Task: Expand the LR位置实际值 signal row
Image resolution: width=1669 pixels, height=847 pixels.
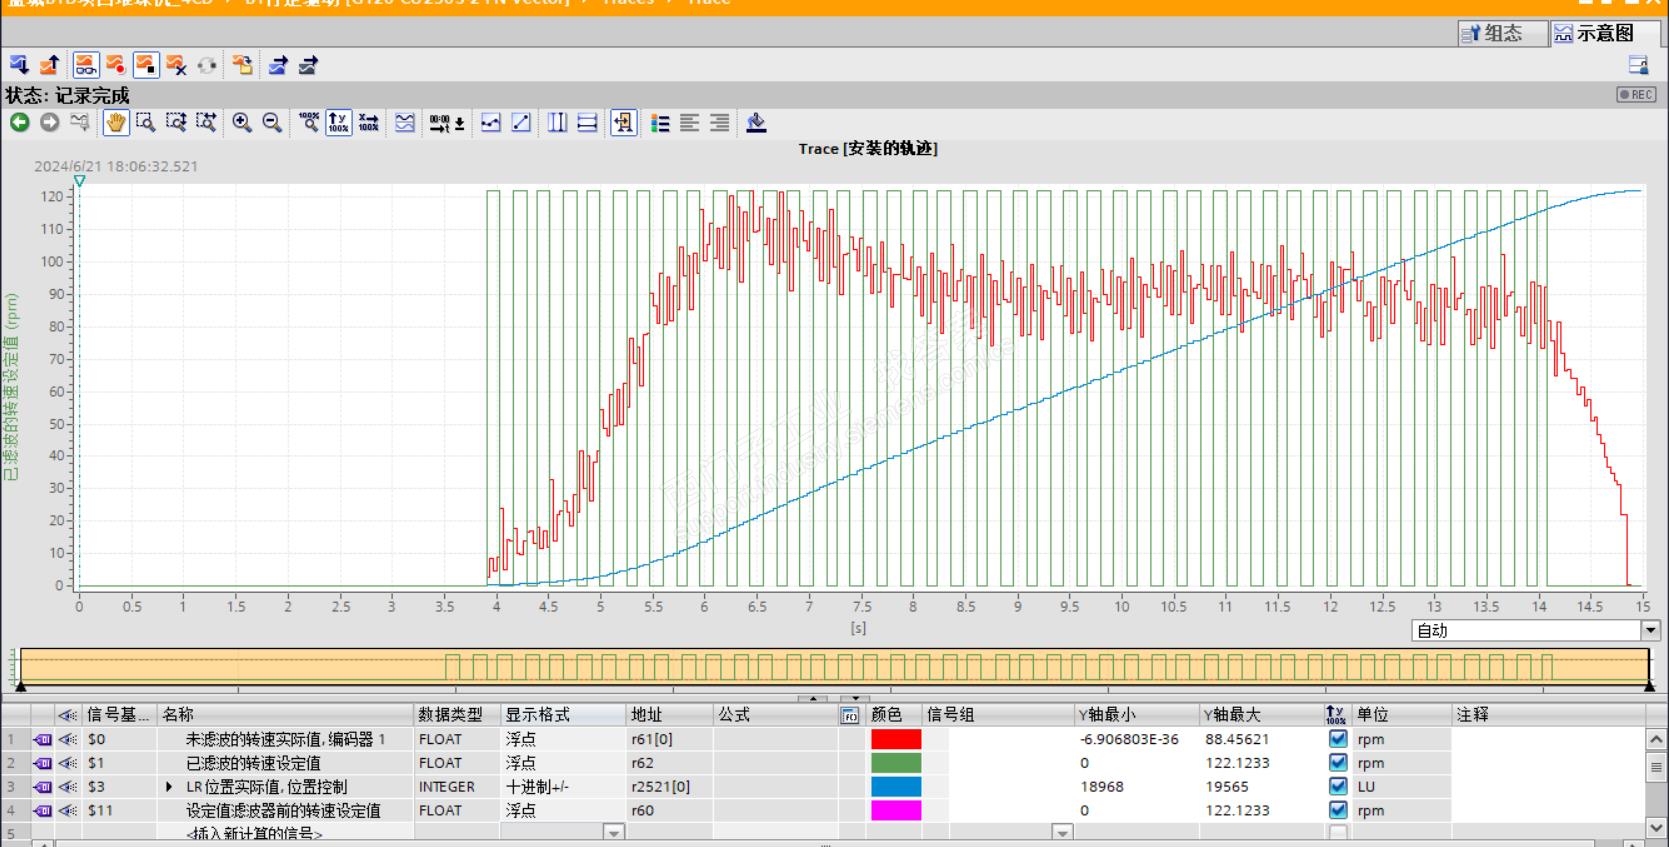Action: coord(169,787)
